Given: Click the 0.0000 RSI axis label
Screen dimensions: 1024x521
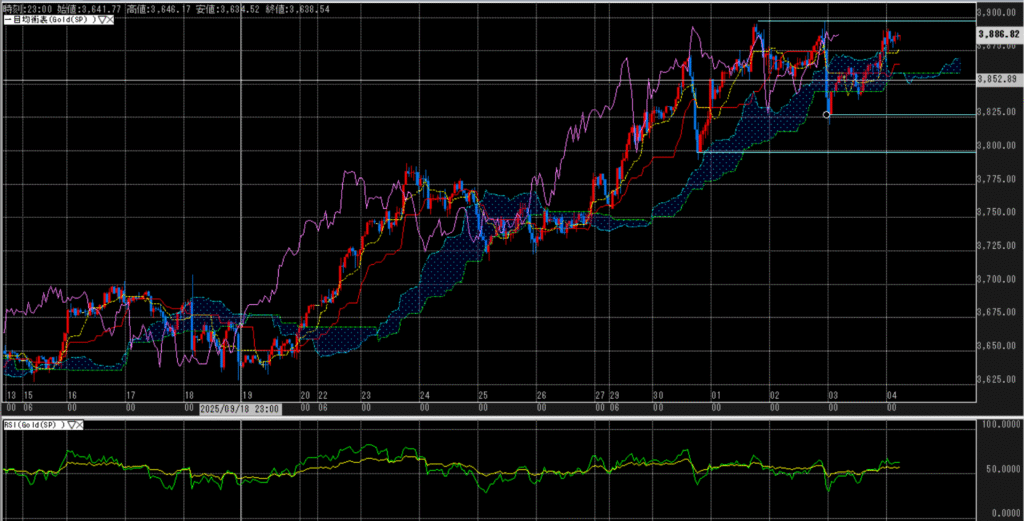Looking at the screenshot, I should (1001, 510).
